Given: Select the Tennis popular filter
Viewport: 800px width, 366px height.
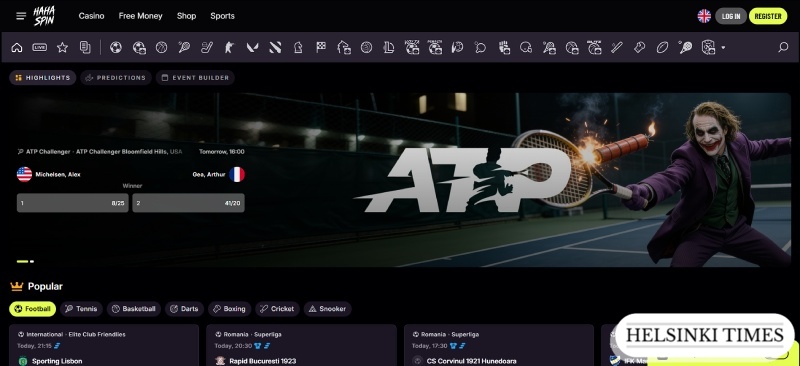Looking at the screenshot, I should coord(81,309).
